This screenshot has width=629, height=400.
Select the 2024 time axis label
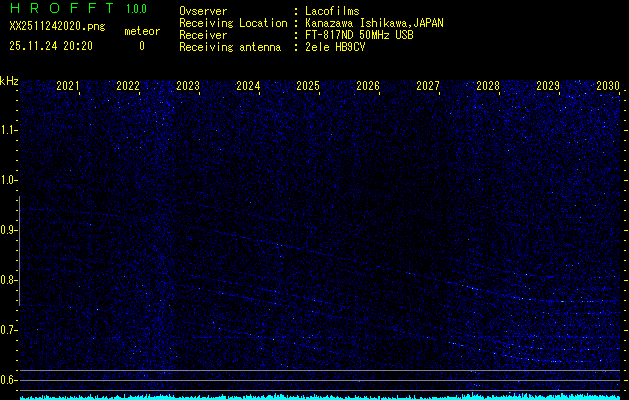[x=248, y=87]
